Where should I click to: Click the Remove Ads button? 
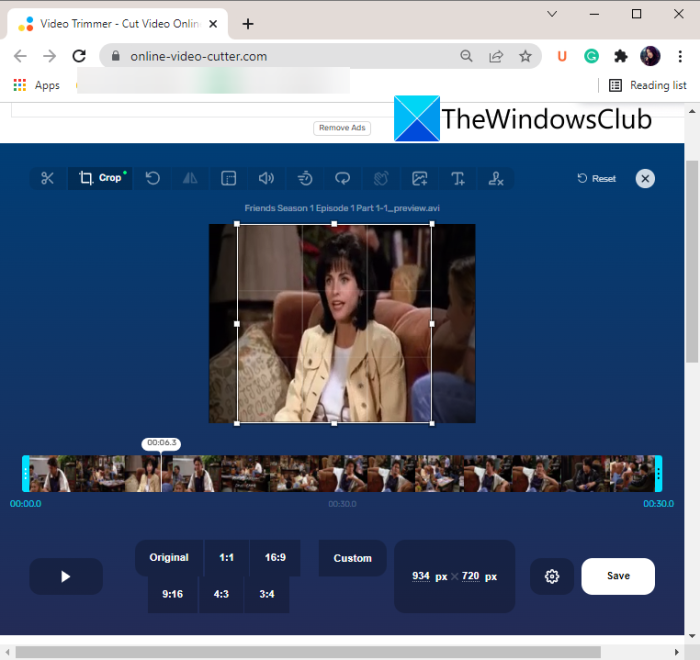(342, 128)
